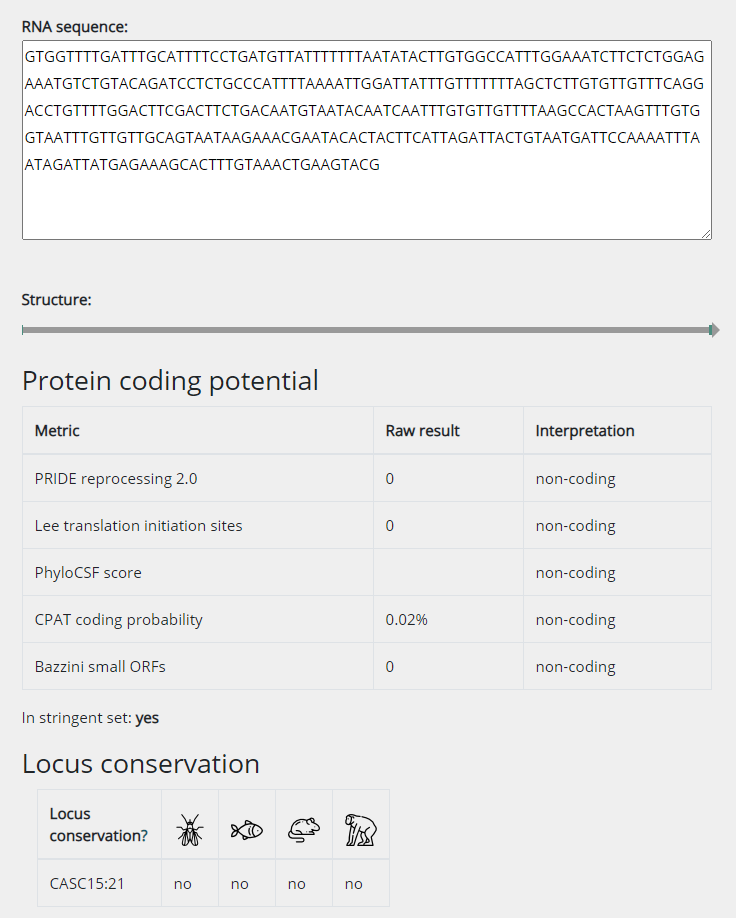Open the Lee translation initiation sites link
This screenshot has width=736, height=918.
139,525
